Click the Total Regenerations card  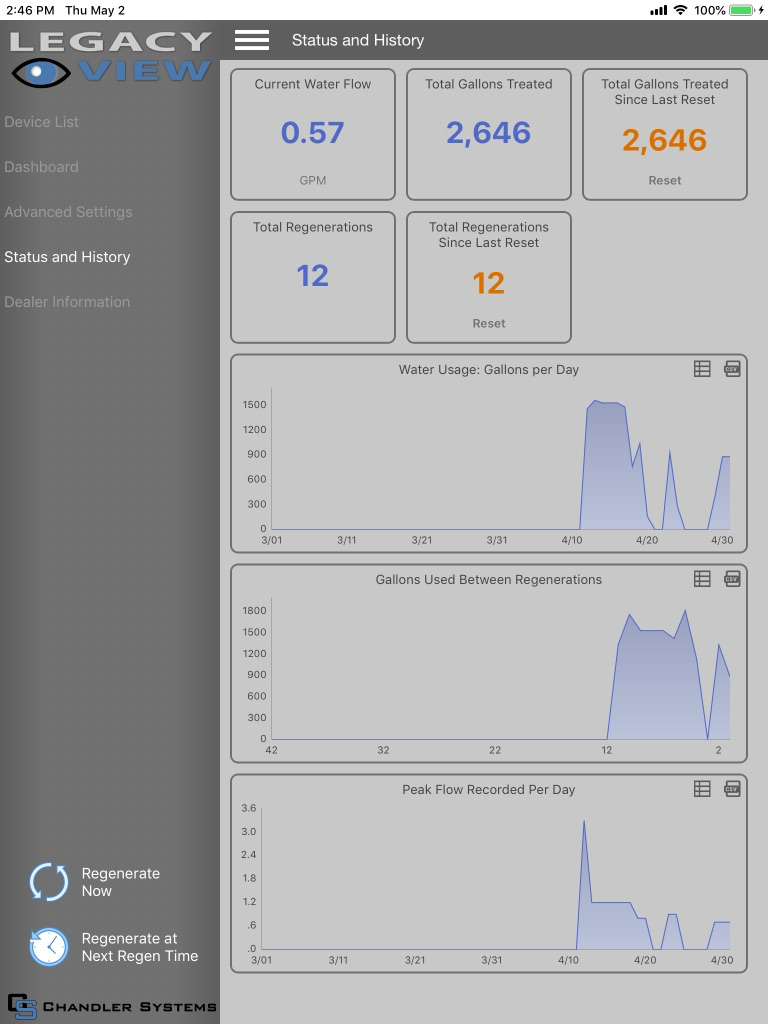tap(313, 278)
